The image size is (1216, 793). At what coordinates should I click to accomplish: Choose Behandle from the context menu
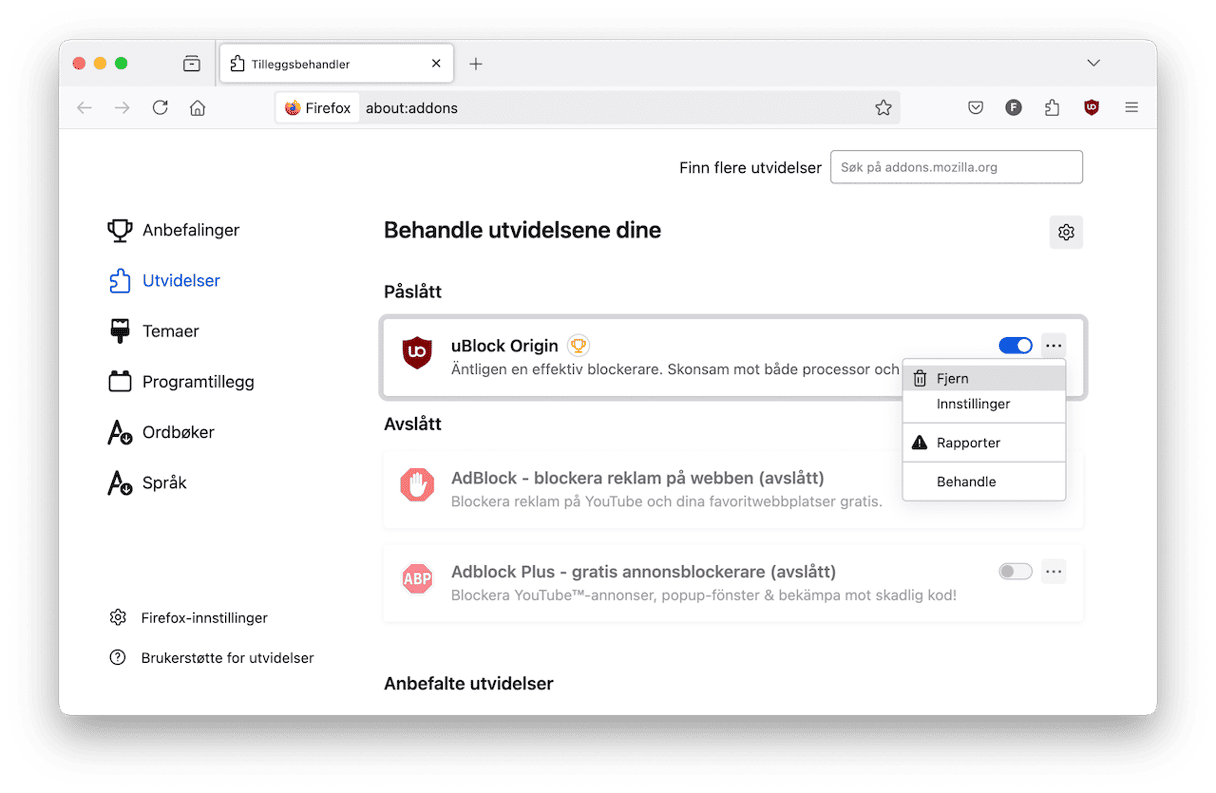click(984, 482)
